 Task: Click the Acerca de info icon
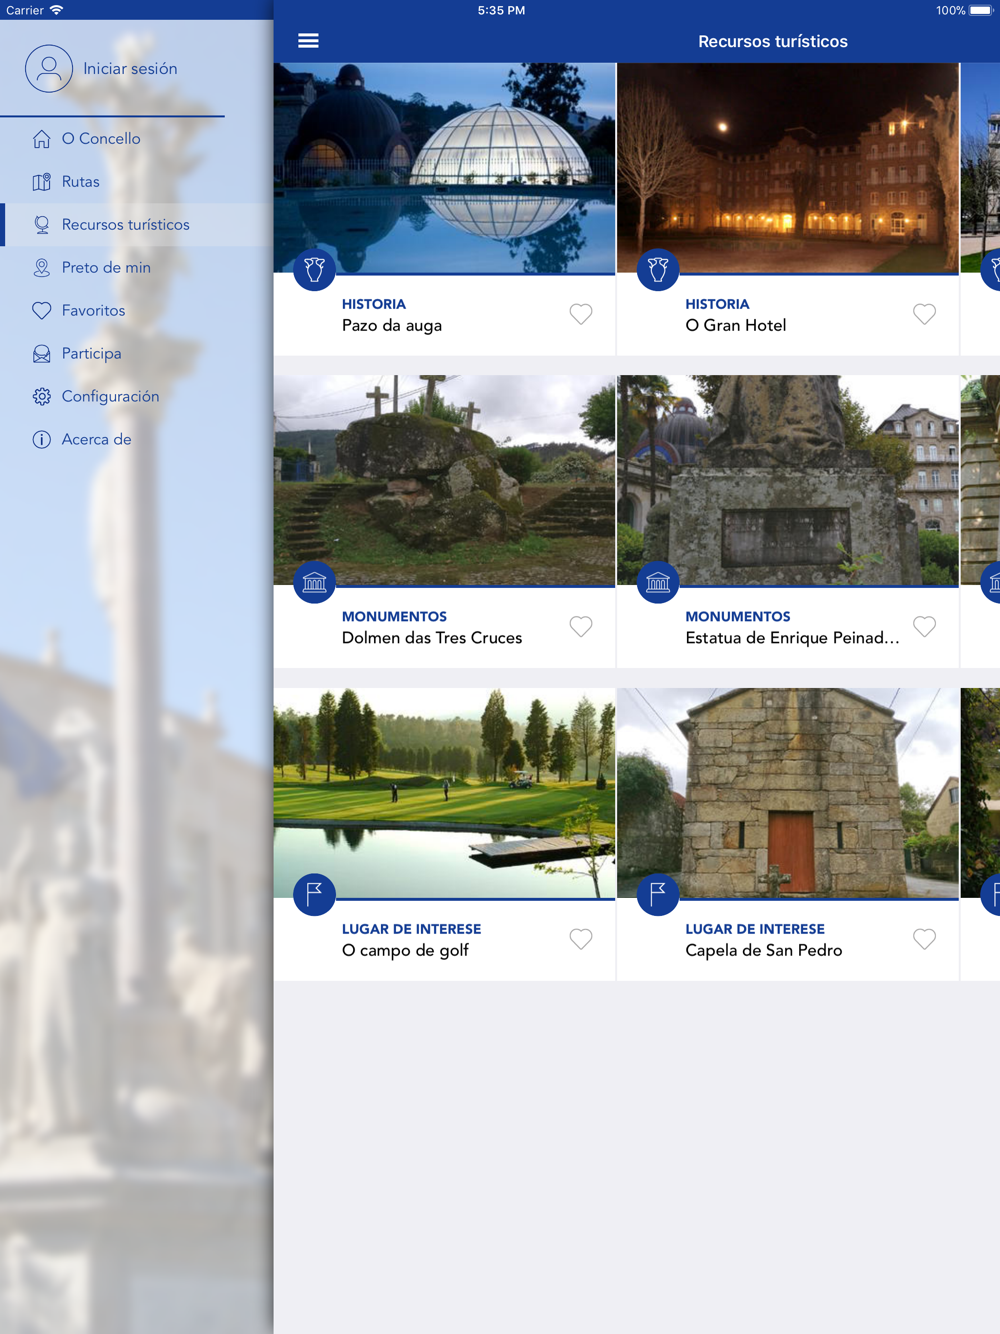(x=41, y=440)
